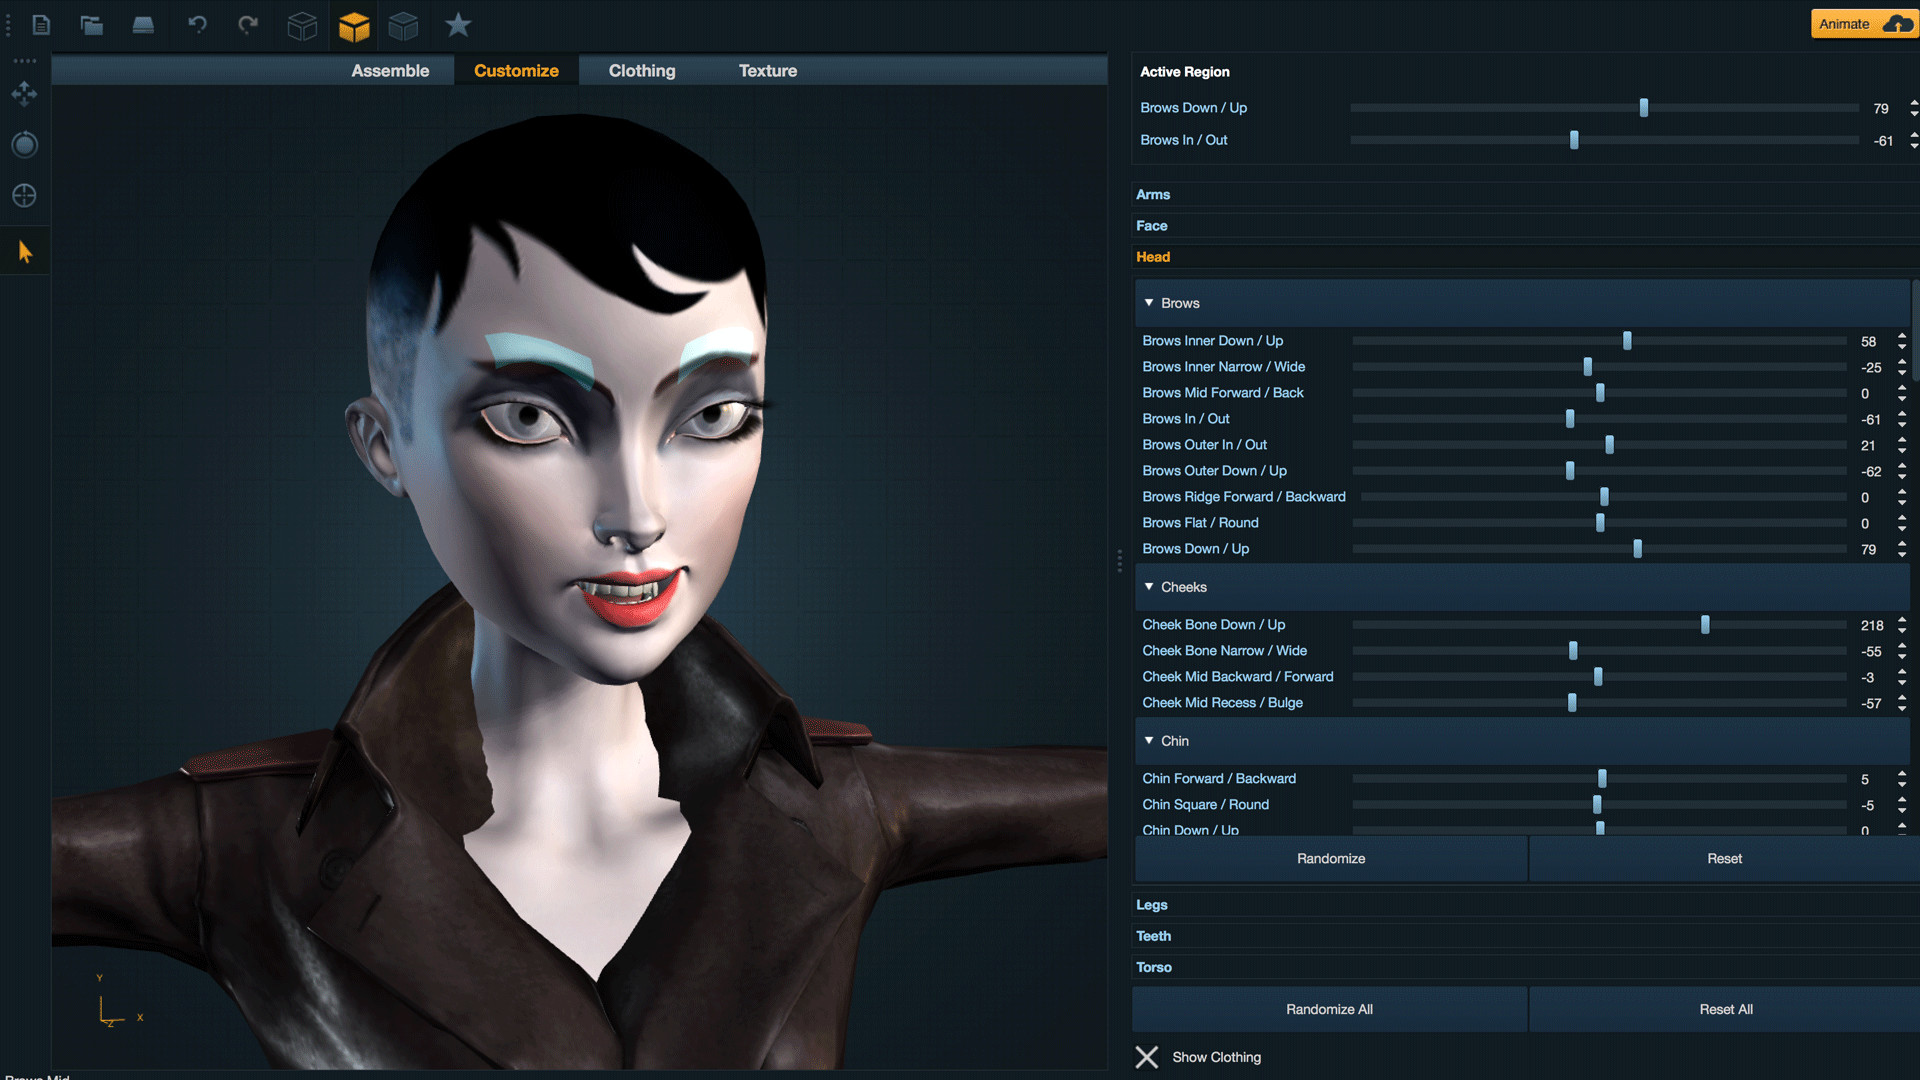Select the highlighted yellow cube mode icon
Image resolution: width=1920 pixels, height=1080 pixels.
point(354,25)
